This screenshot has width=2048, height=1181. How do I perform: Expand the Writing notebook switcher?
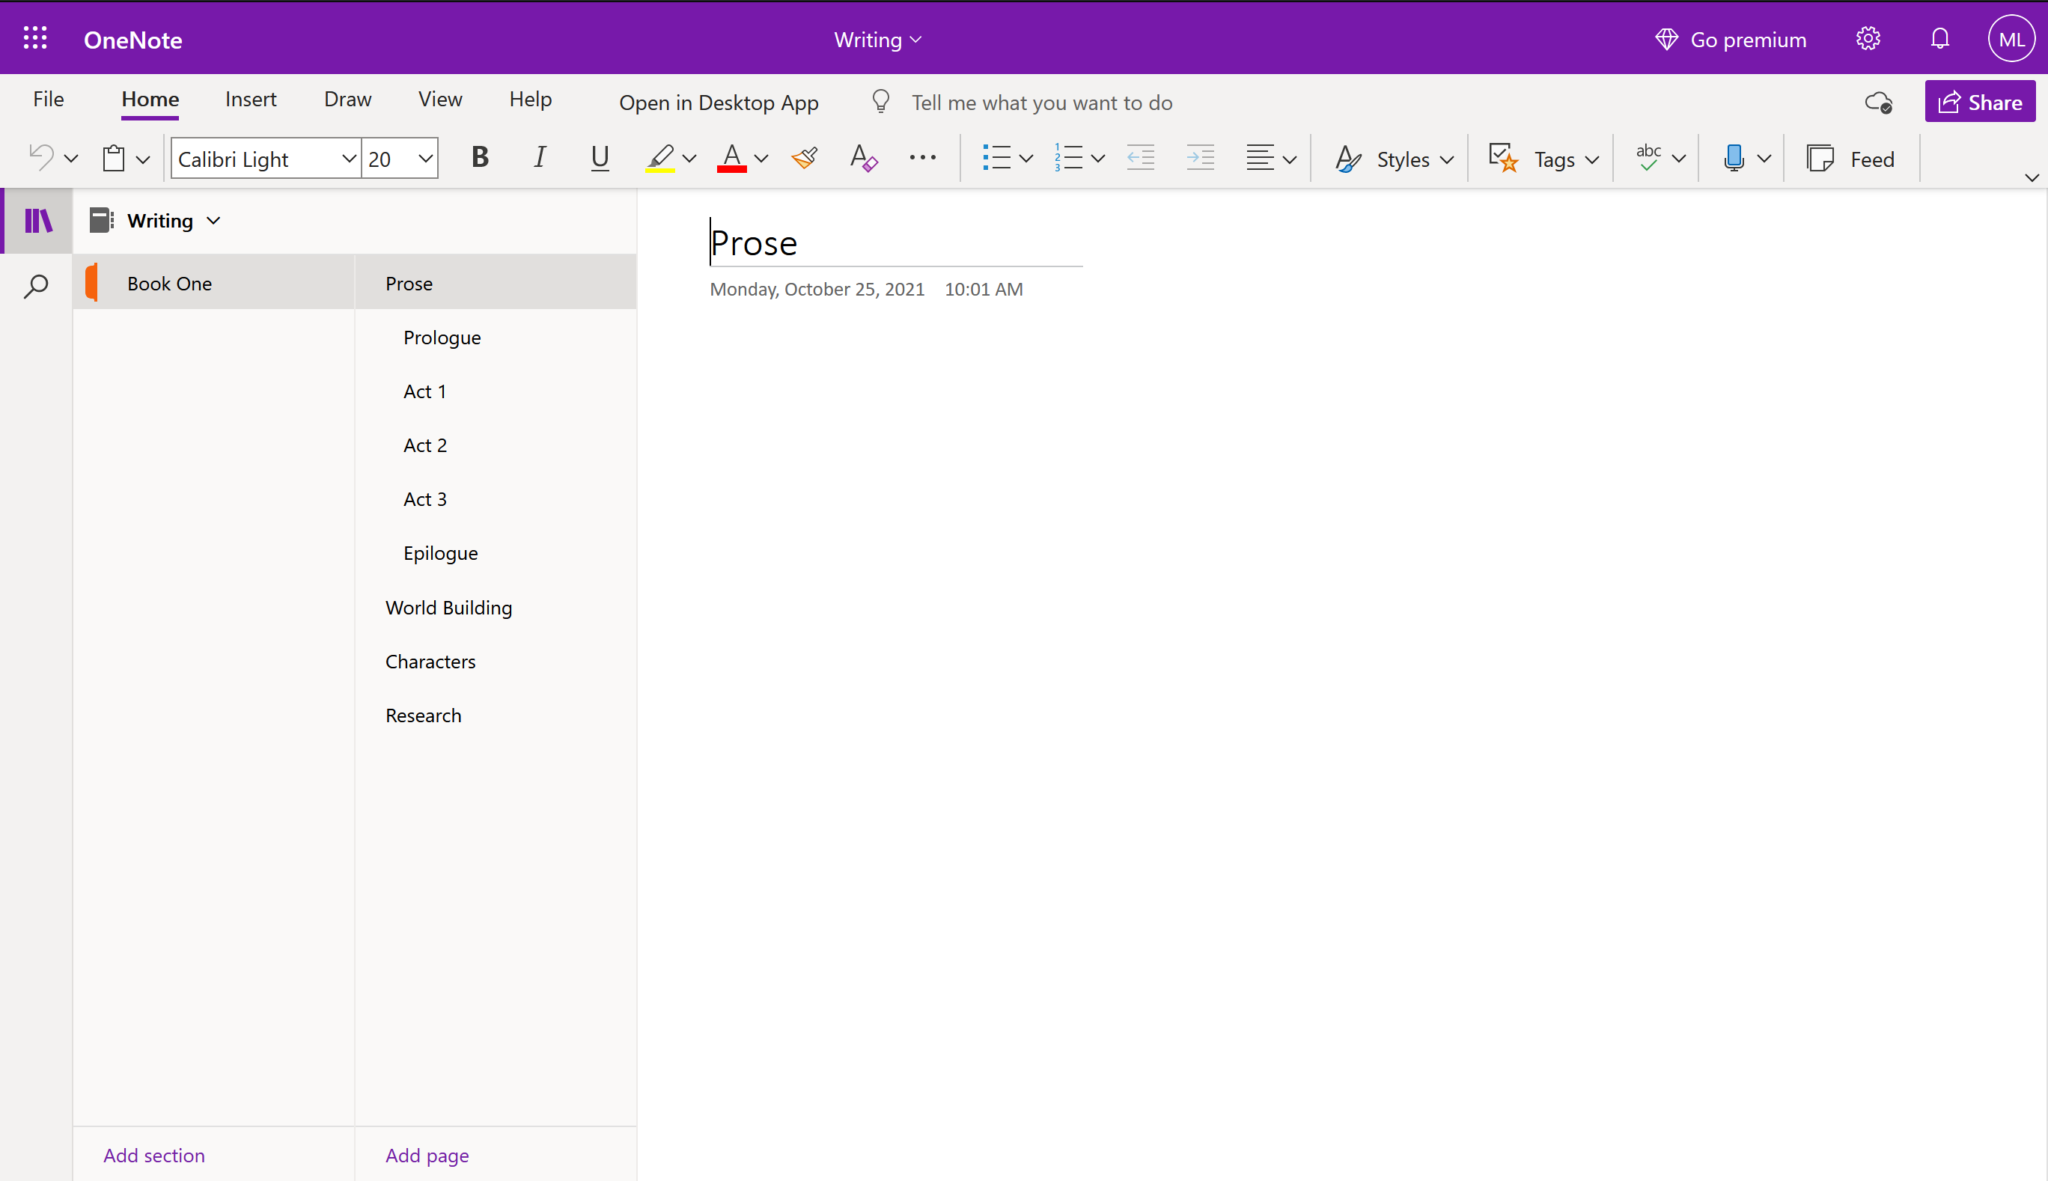(213, 220)
